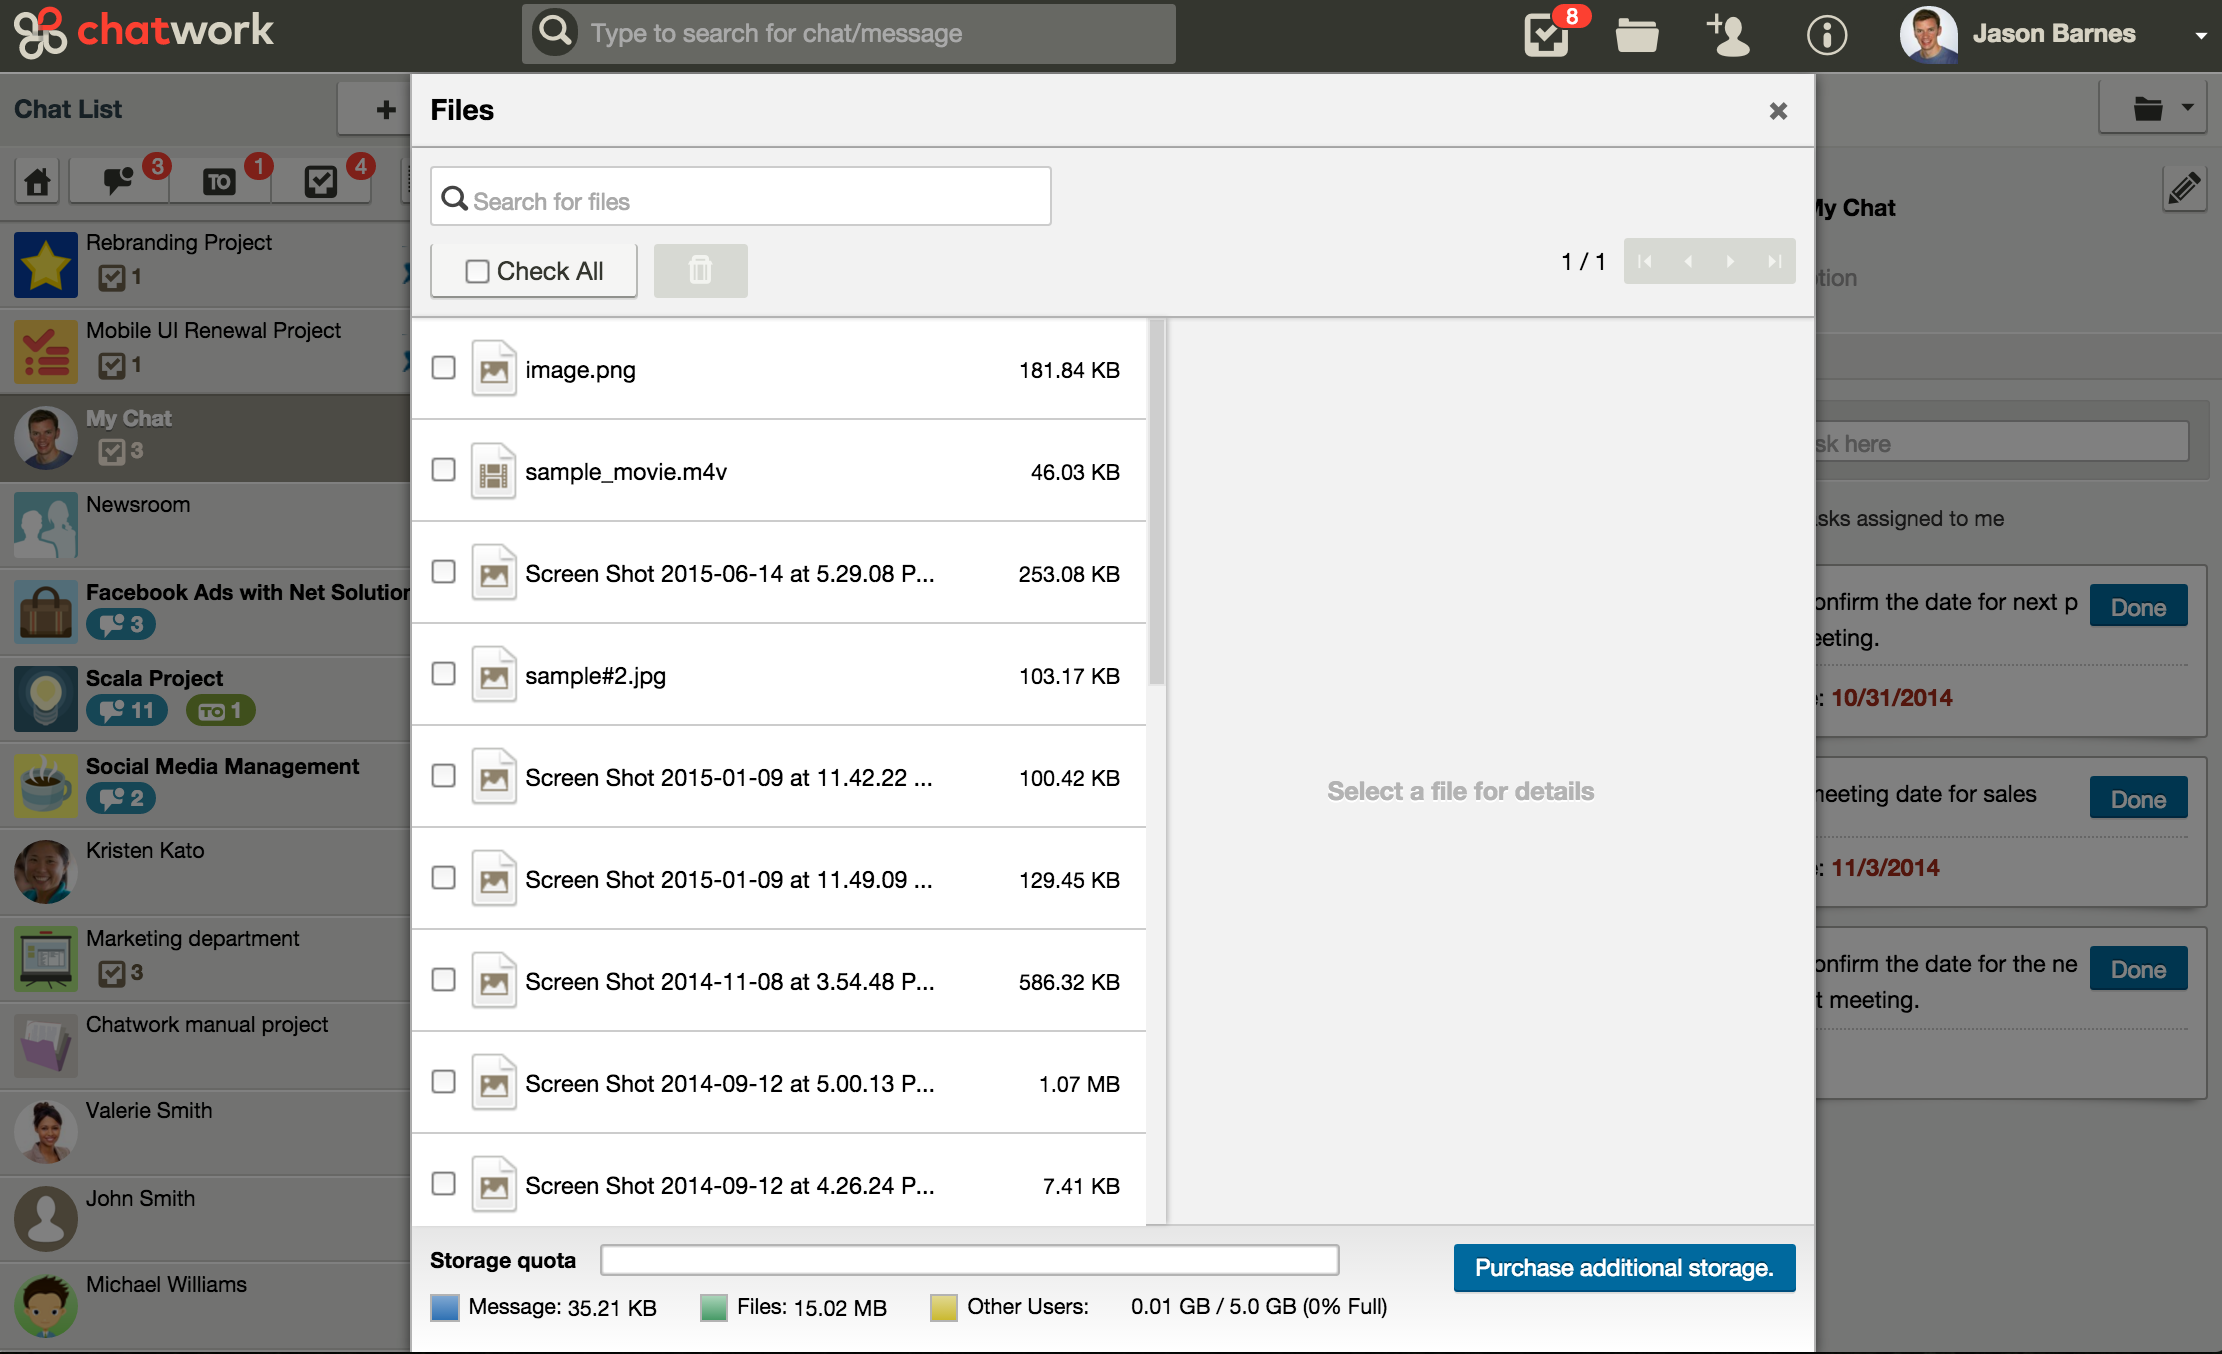
Task: Click Purchase additional storage button
Action: click(x=1624, y=1268)
